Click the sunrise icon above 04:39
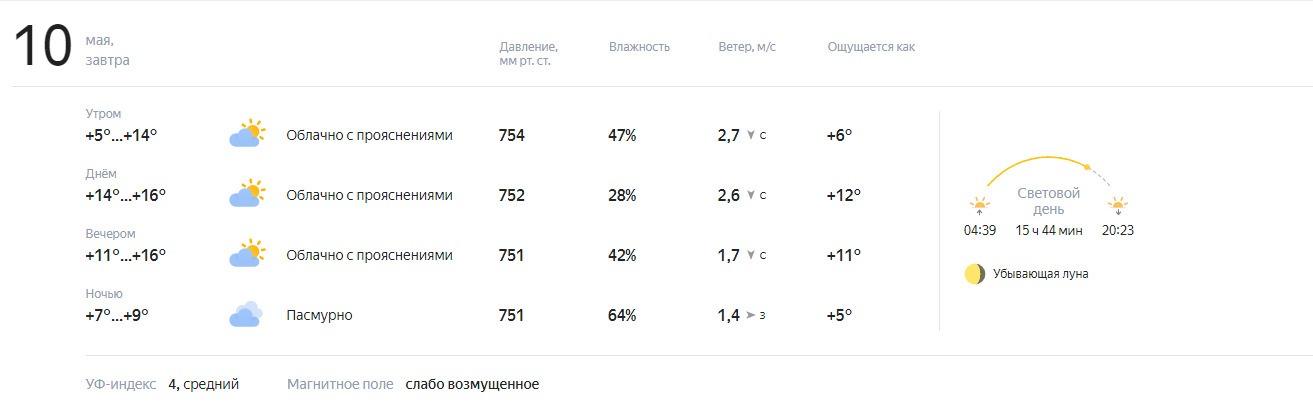 979,207
